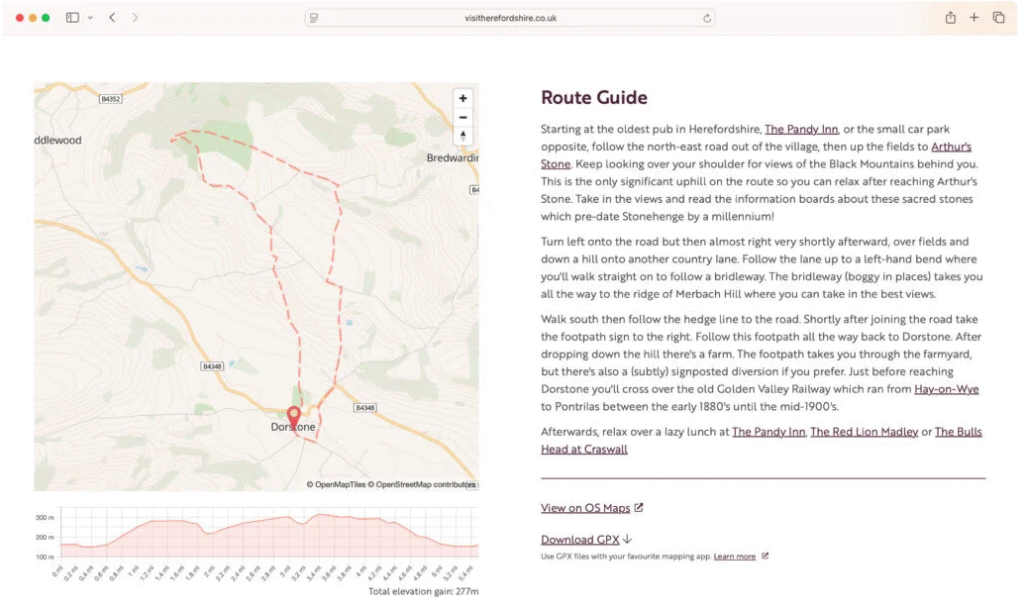Open the Learn more GPX link
Image resolution: width=1024 pixels, height=611 pixels.
pyautogui.click(x=734, y=556)
